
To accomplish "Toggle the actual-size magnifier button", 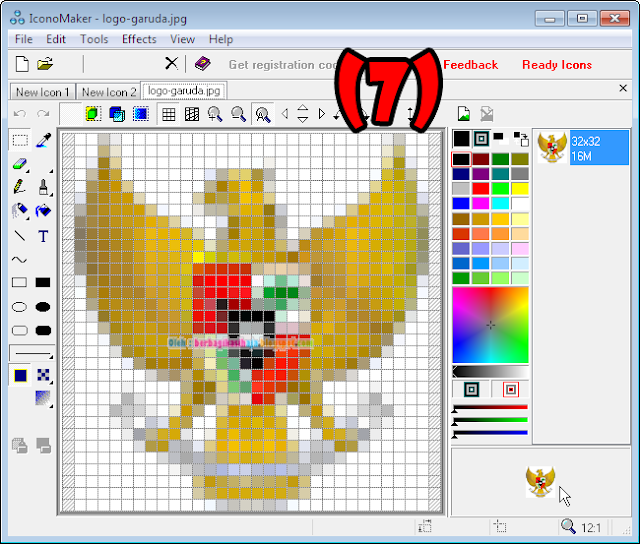I will pyautogui.click(x=262, y=114).
